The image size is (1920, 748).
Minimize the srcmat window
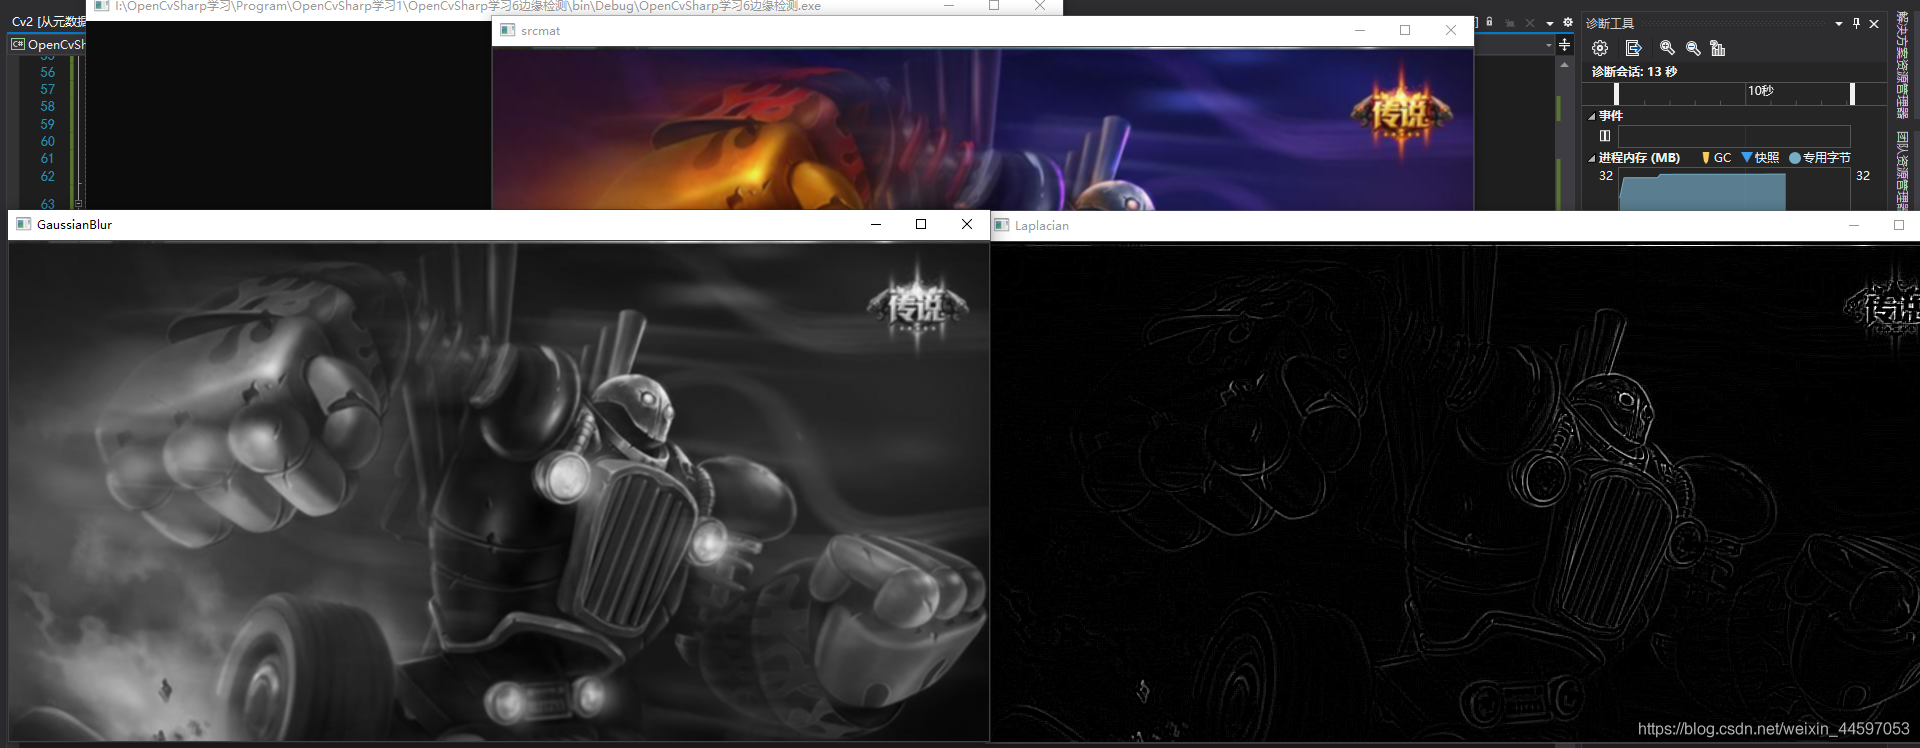coord(1359,31)
